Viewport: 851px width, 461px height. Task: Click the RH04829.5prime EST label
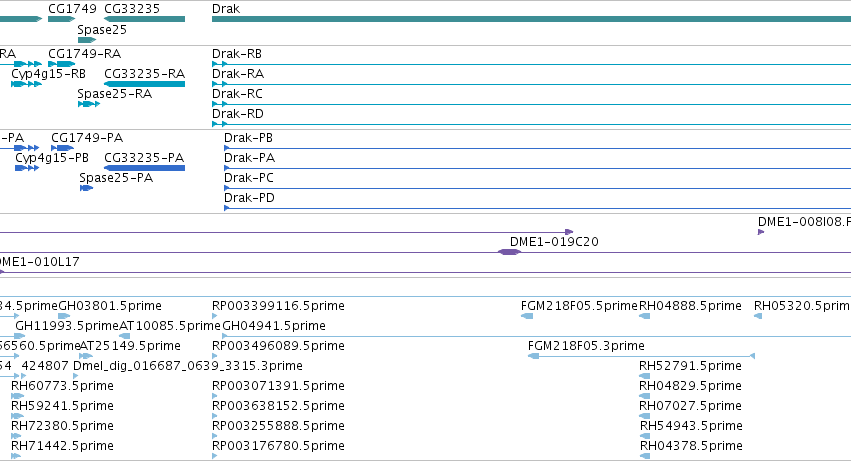coord(690,387)
